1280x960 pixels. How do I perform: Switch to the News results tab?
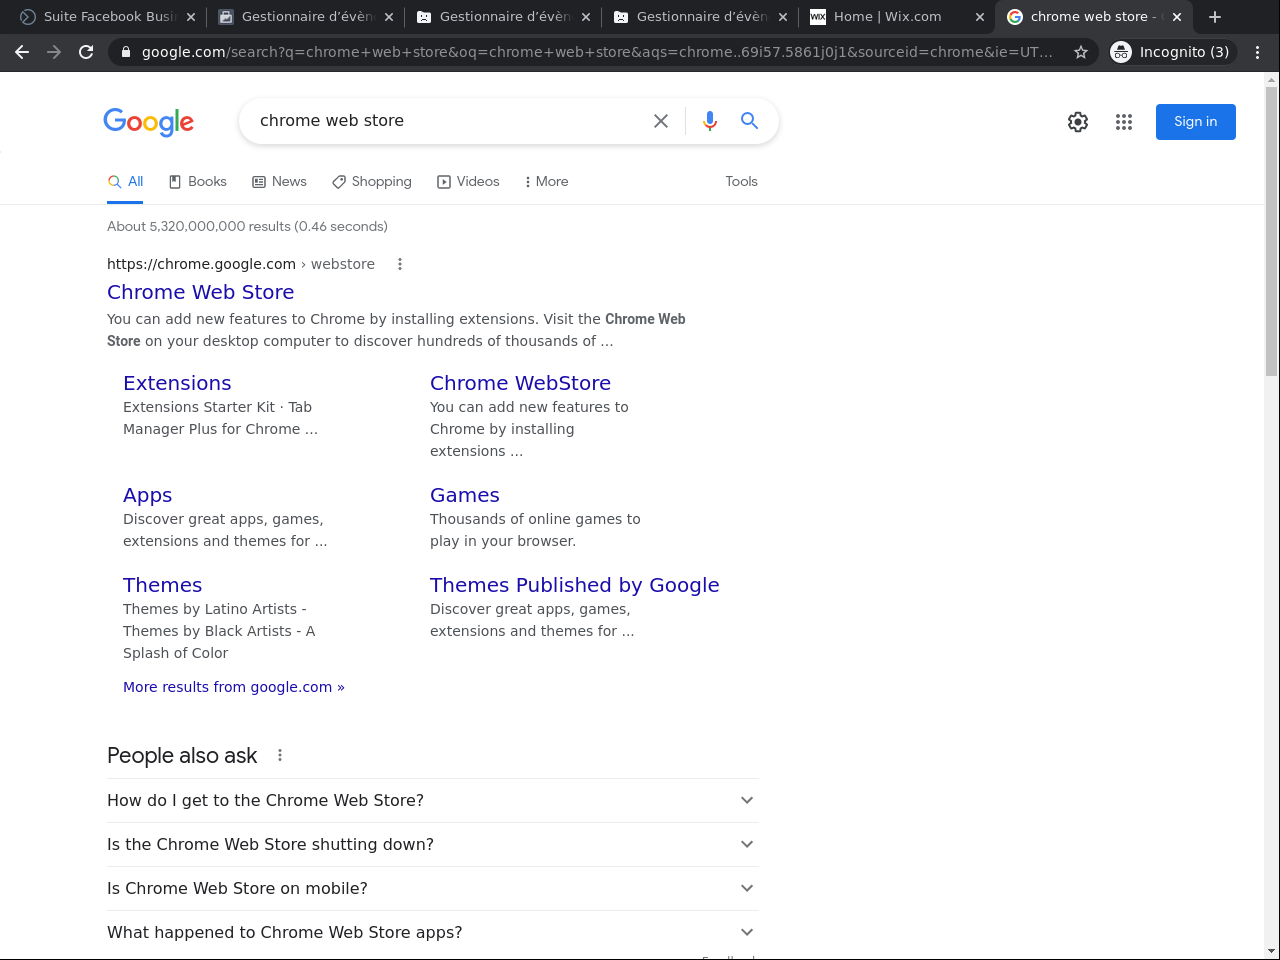tap(280, 182)
